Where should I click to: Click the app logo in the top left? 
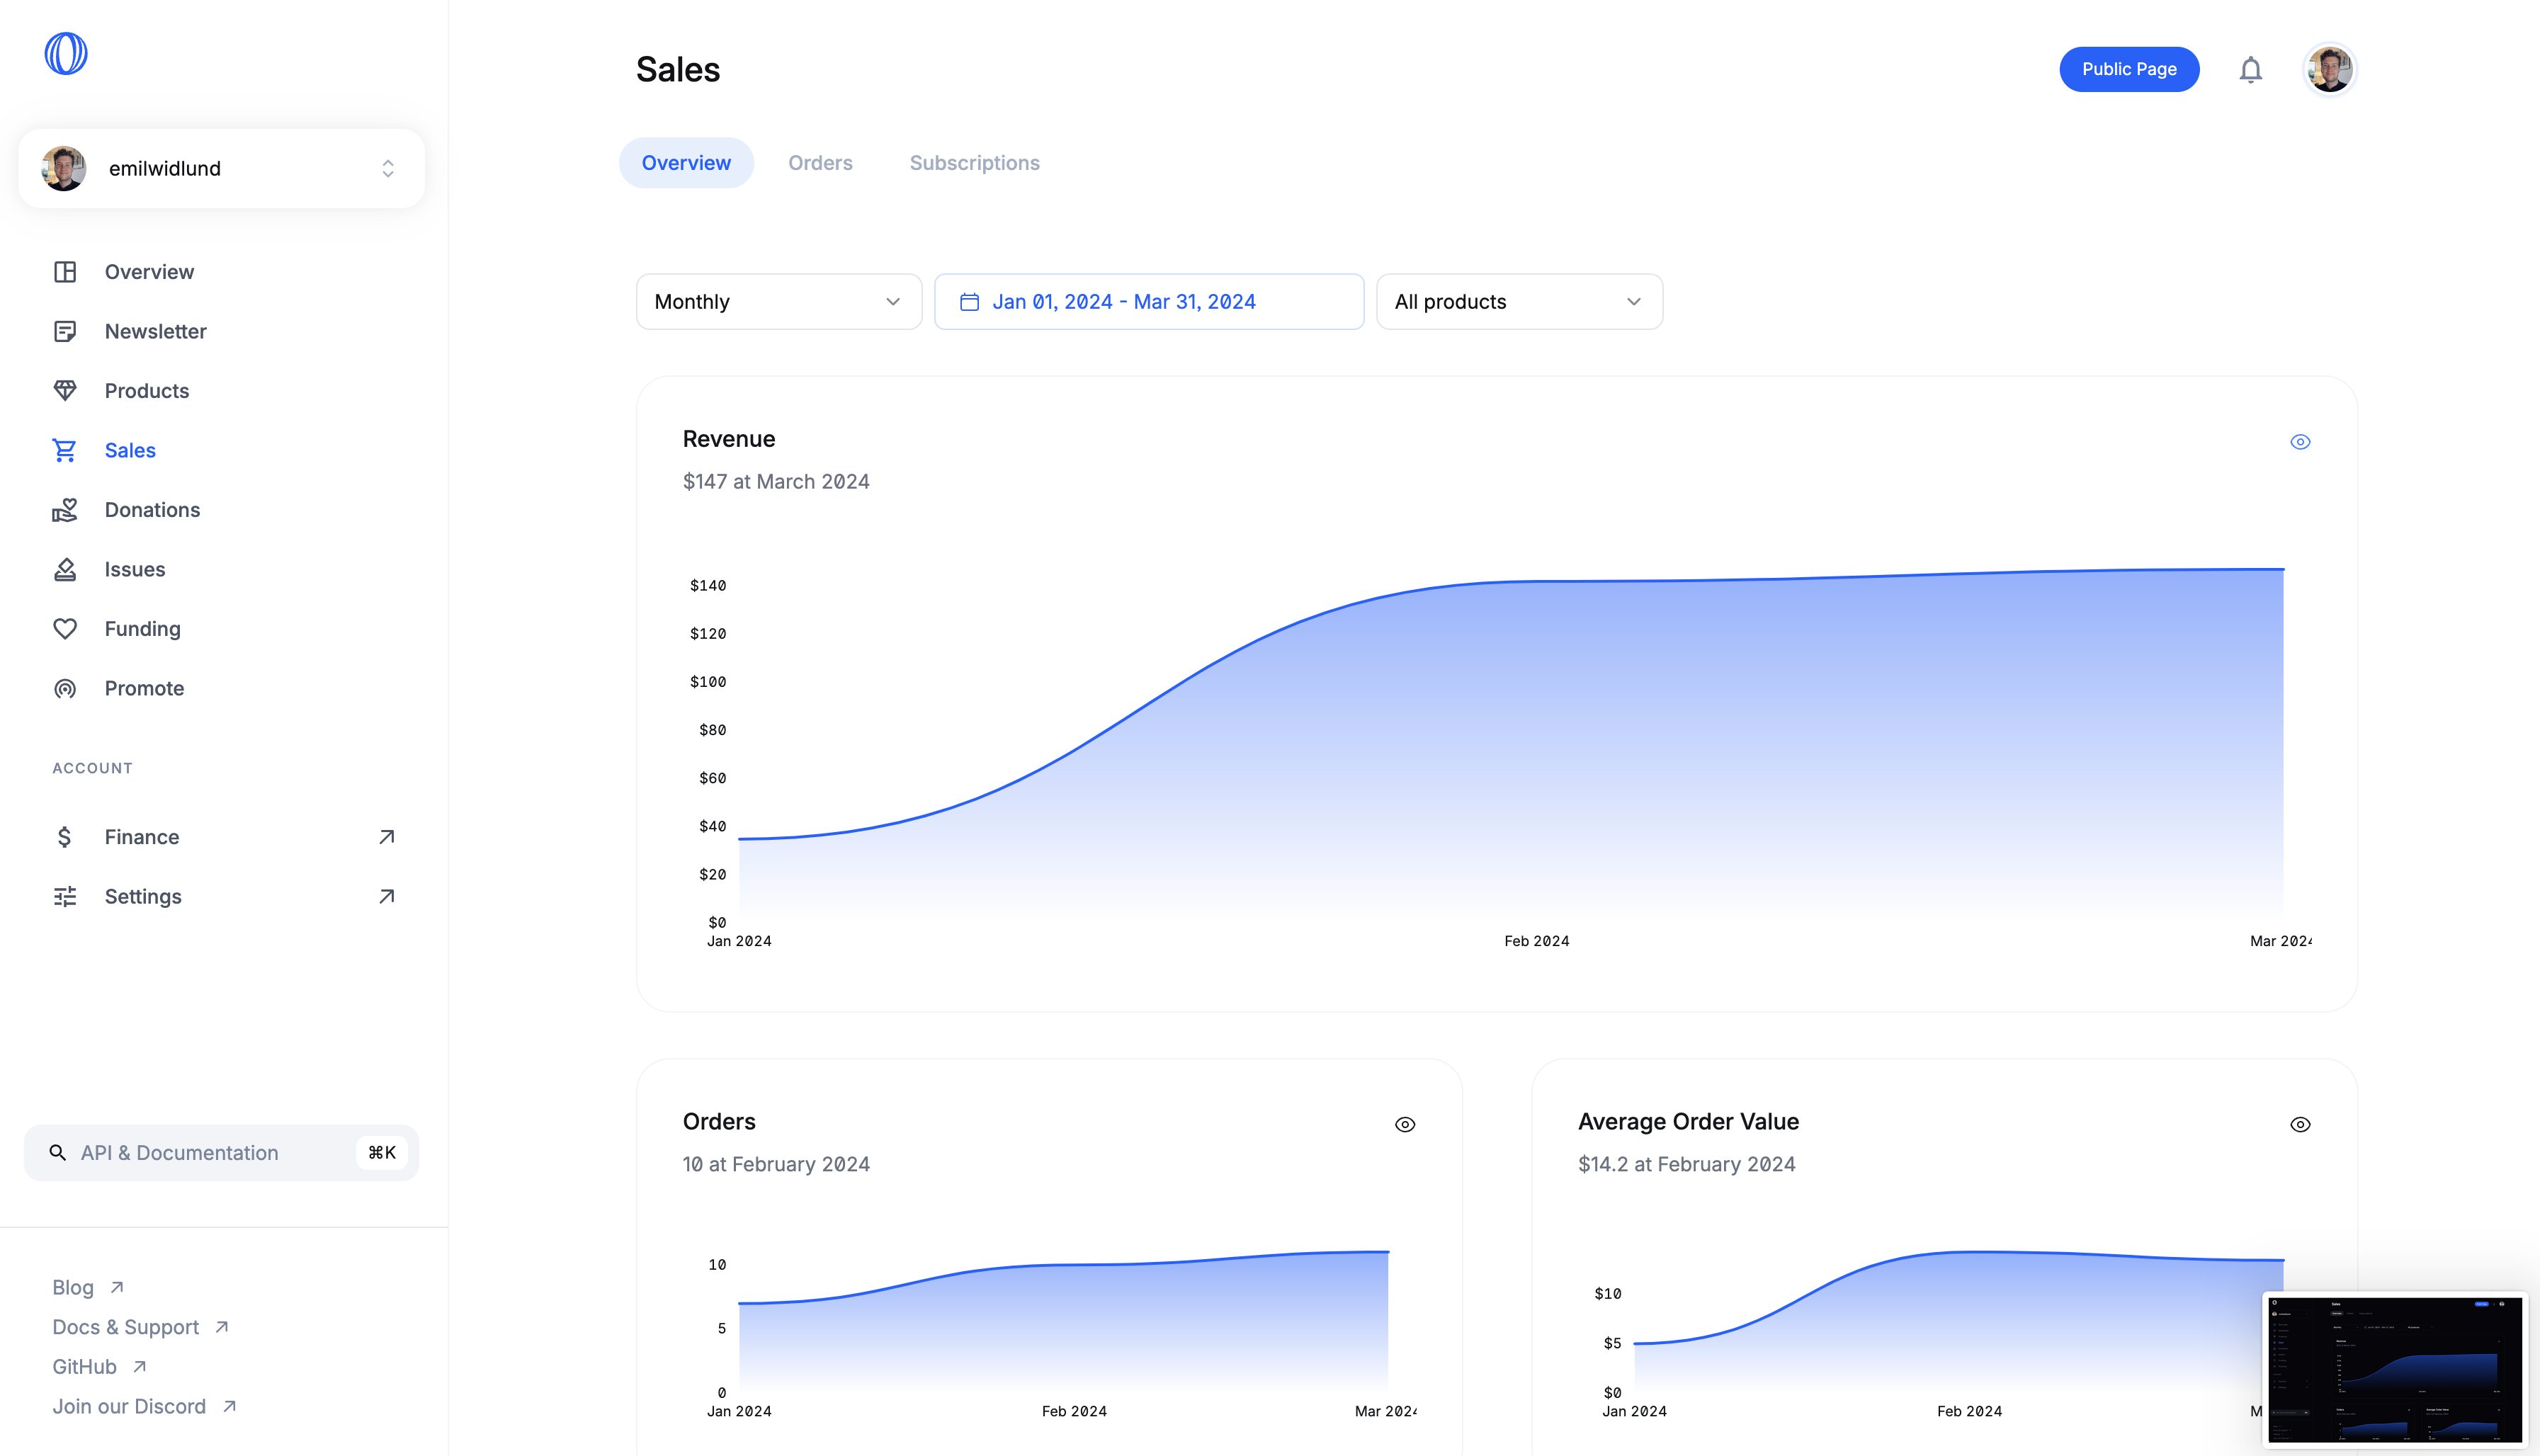click(66, 52)
